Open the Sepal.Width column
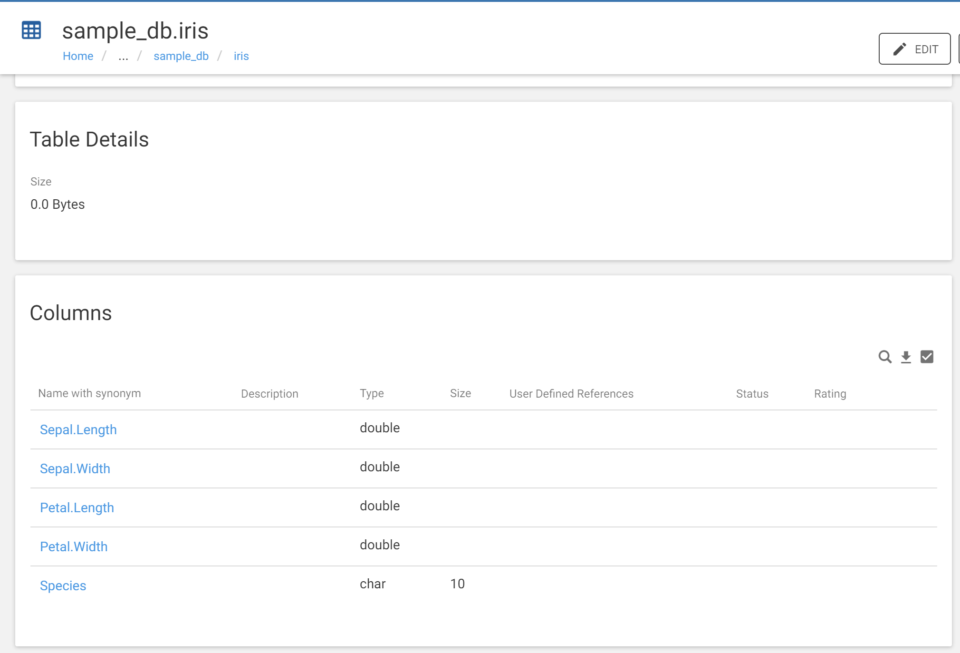Viewport: 960px width, 653px height. tap(75, 469)
